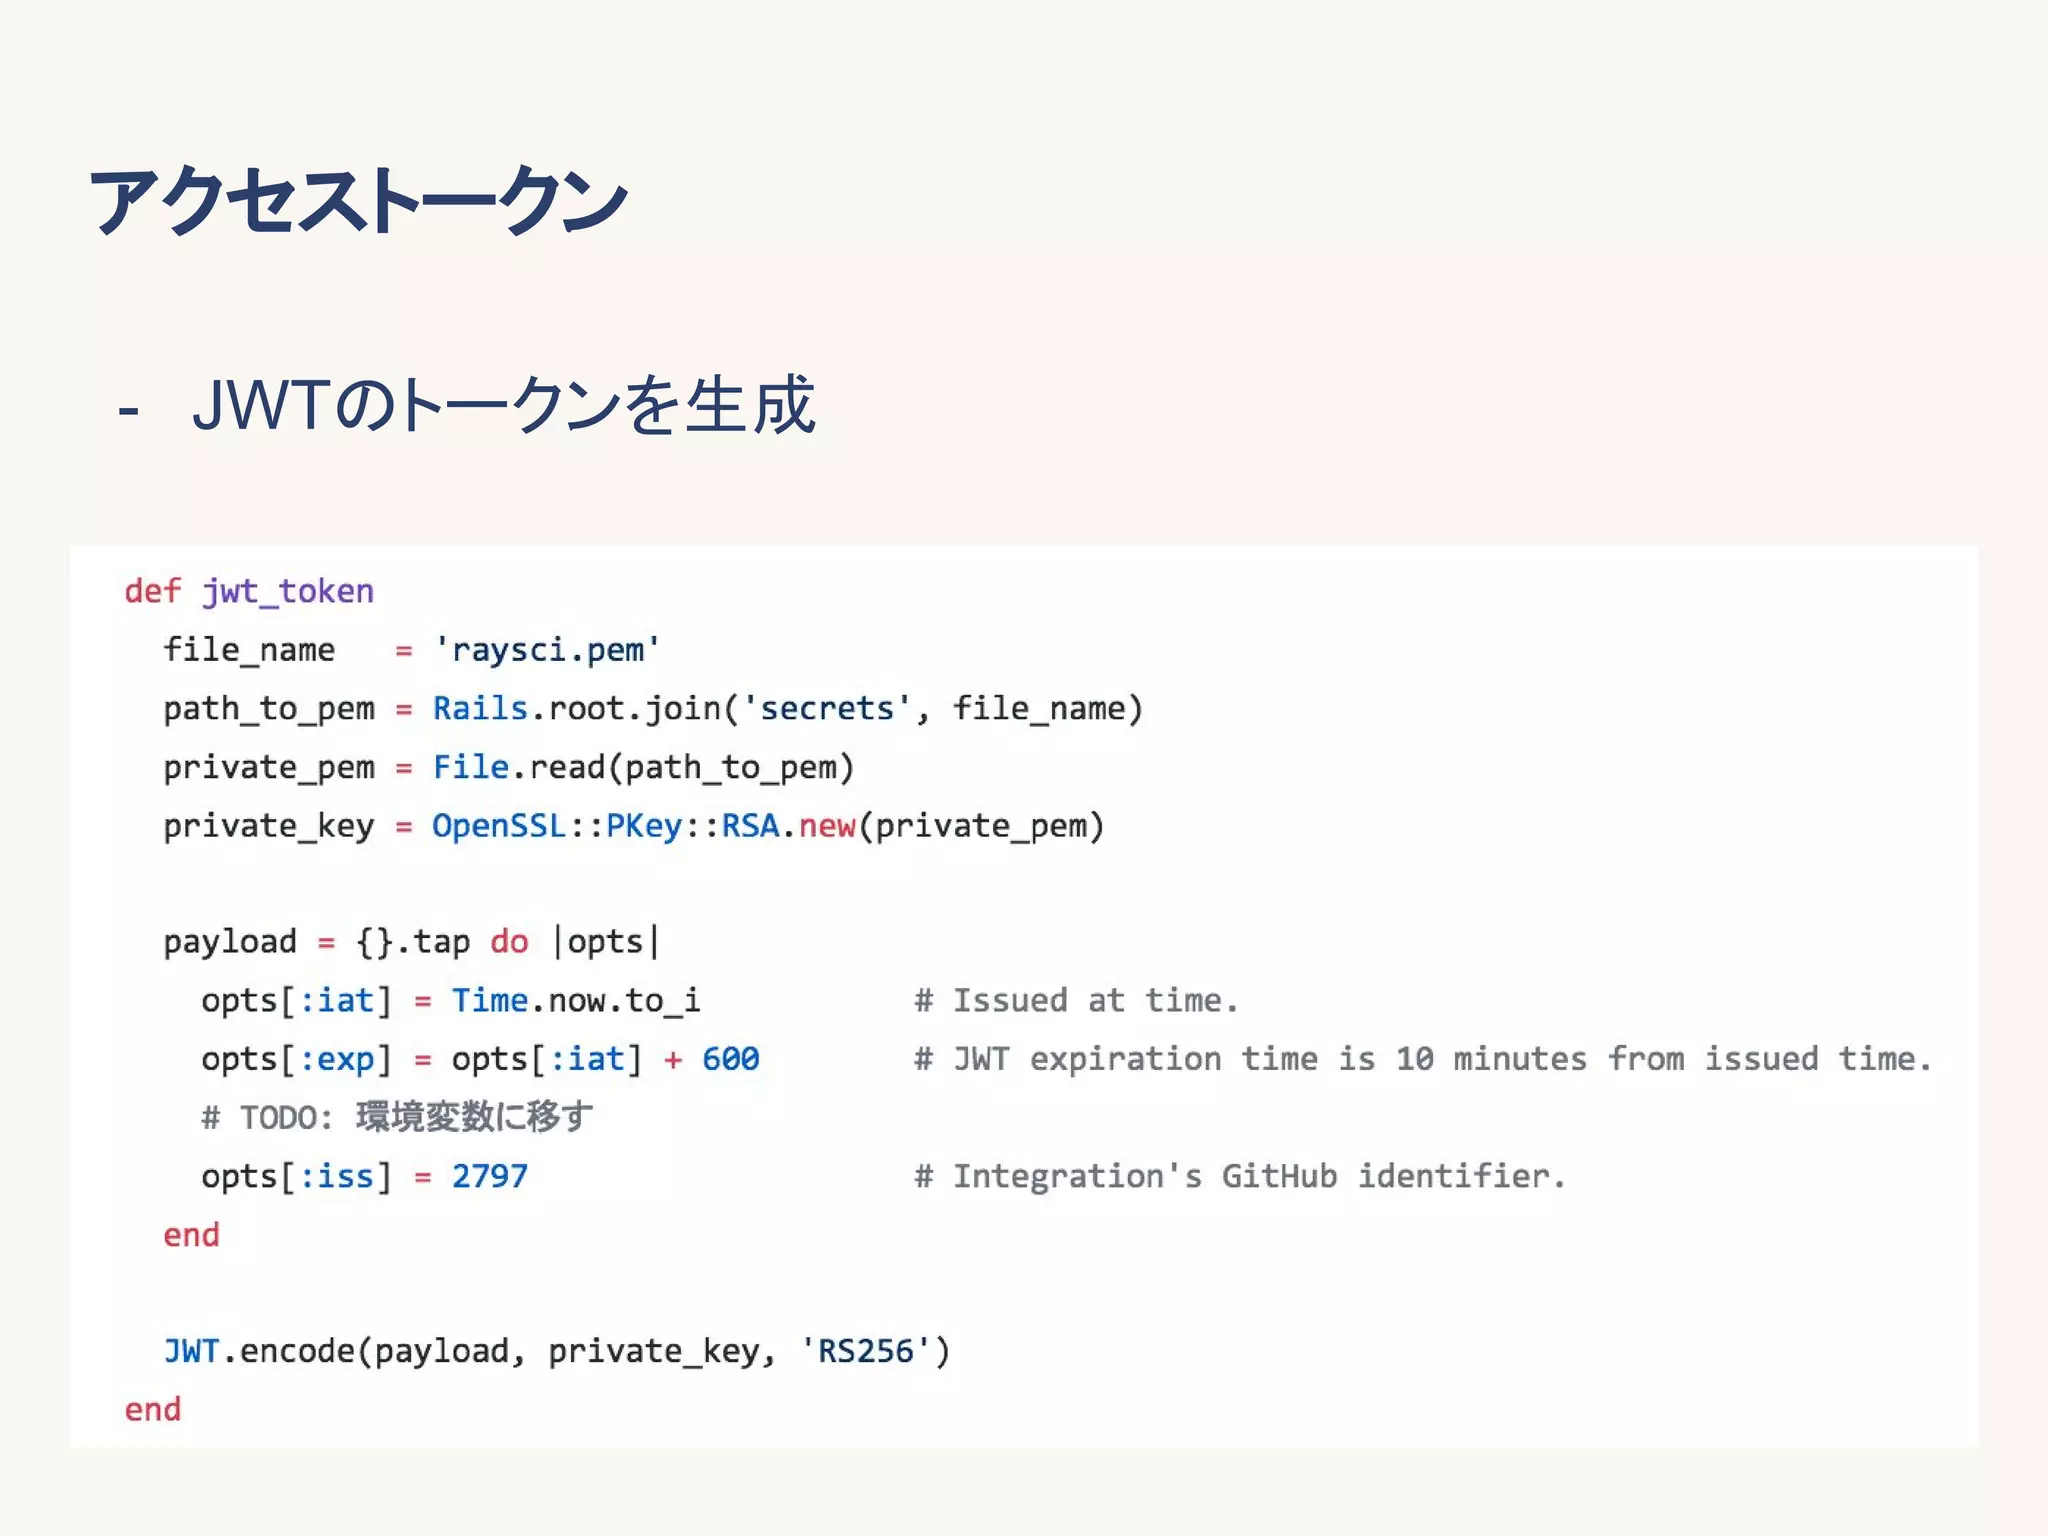This screenshot has height=1536, width=2048.
Task: Click the string 'raysci.pem'
Action: tap(546, 650)
